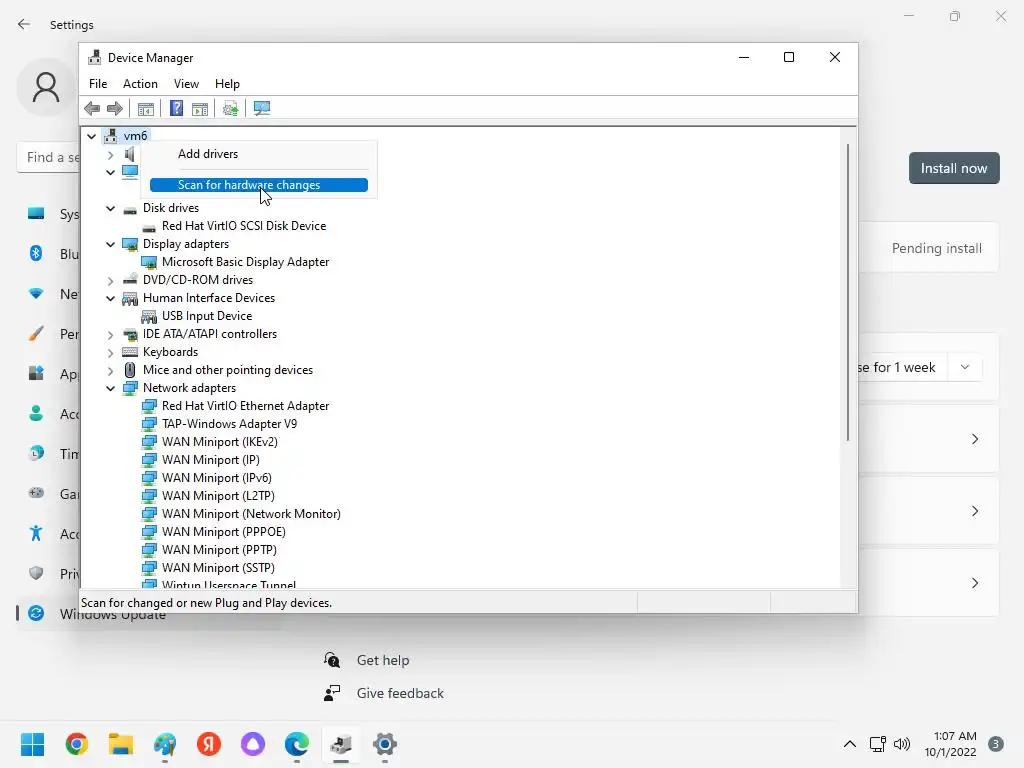This screenshot has width=1024, height=768.
Task: Click the toolbar Forward arrow
Action: [115, 108]
